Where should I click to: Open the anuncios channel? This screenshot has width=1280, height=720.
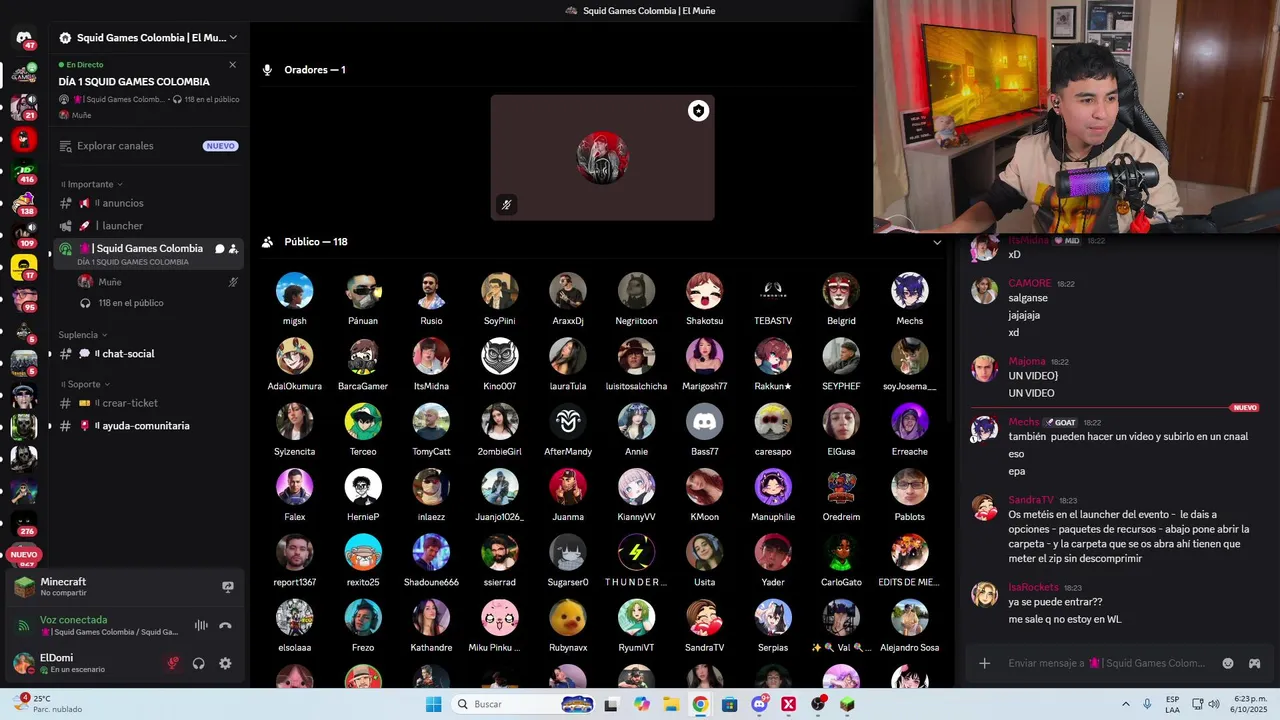[x=149, y=203]
